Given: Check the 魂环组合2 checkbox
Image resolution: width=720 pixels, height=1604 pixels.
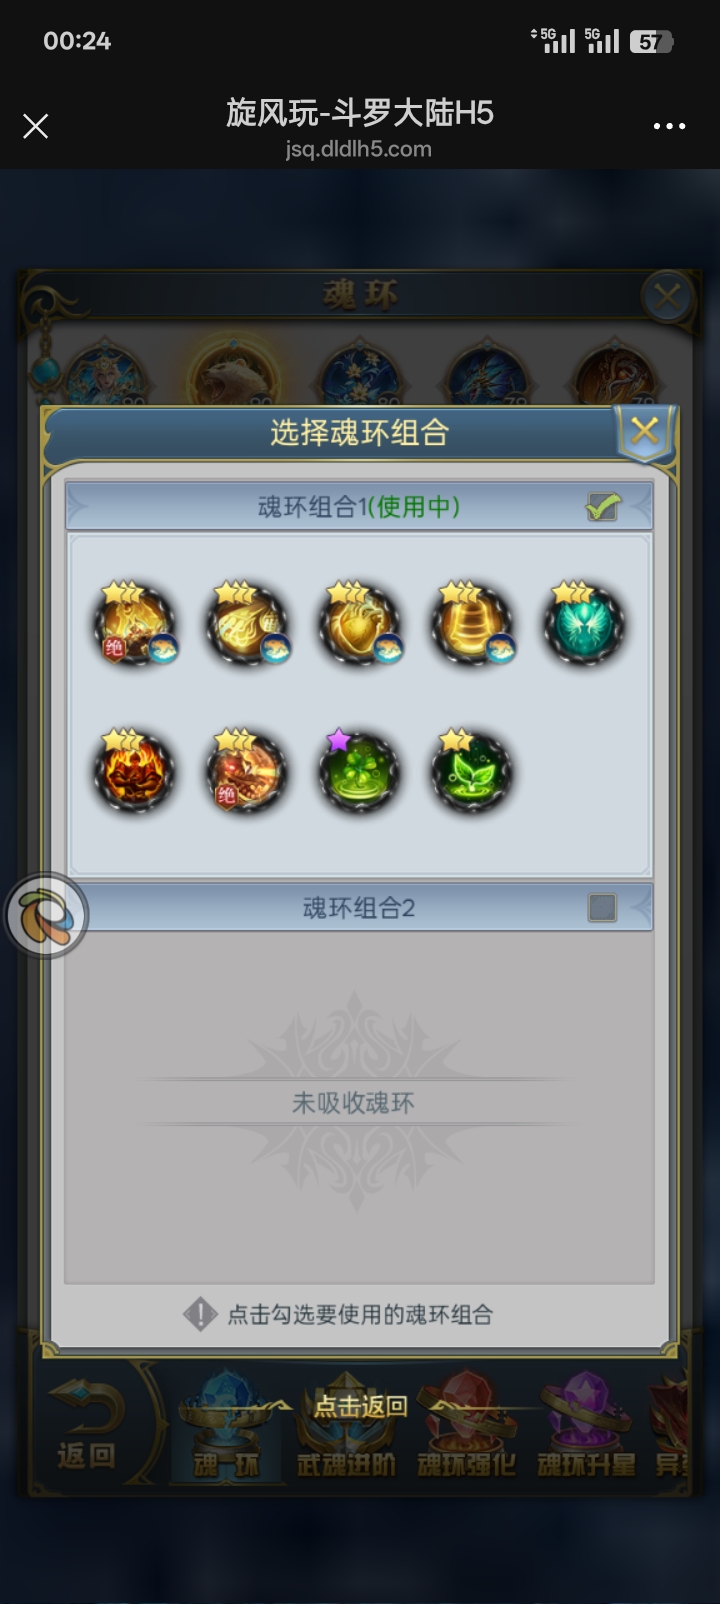Looking at the screenshot, I should pos(602,908).
